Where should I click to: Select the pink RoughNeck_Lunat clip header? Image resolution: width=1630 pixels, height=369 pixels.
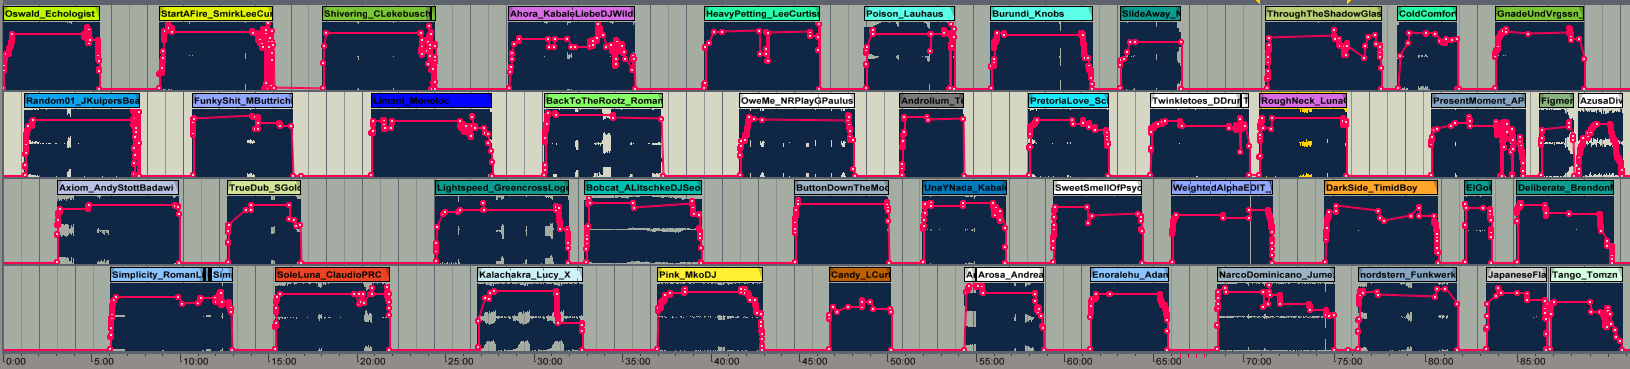click(1302, 101)
